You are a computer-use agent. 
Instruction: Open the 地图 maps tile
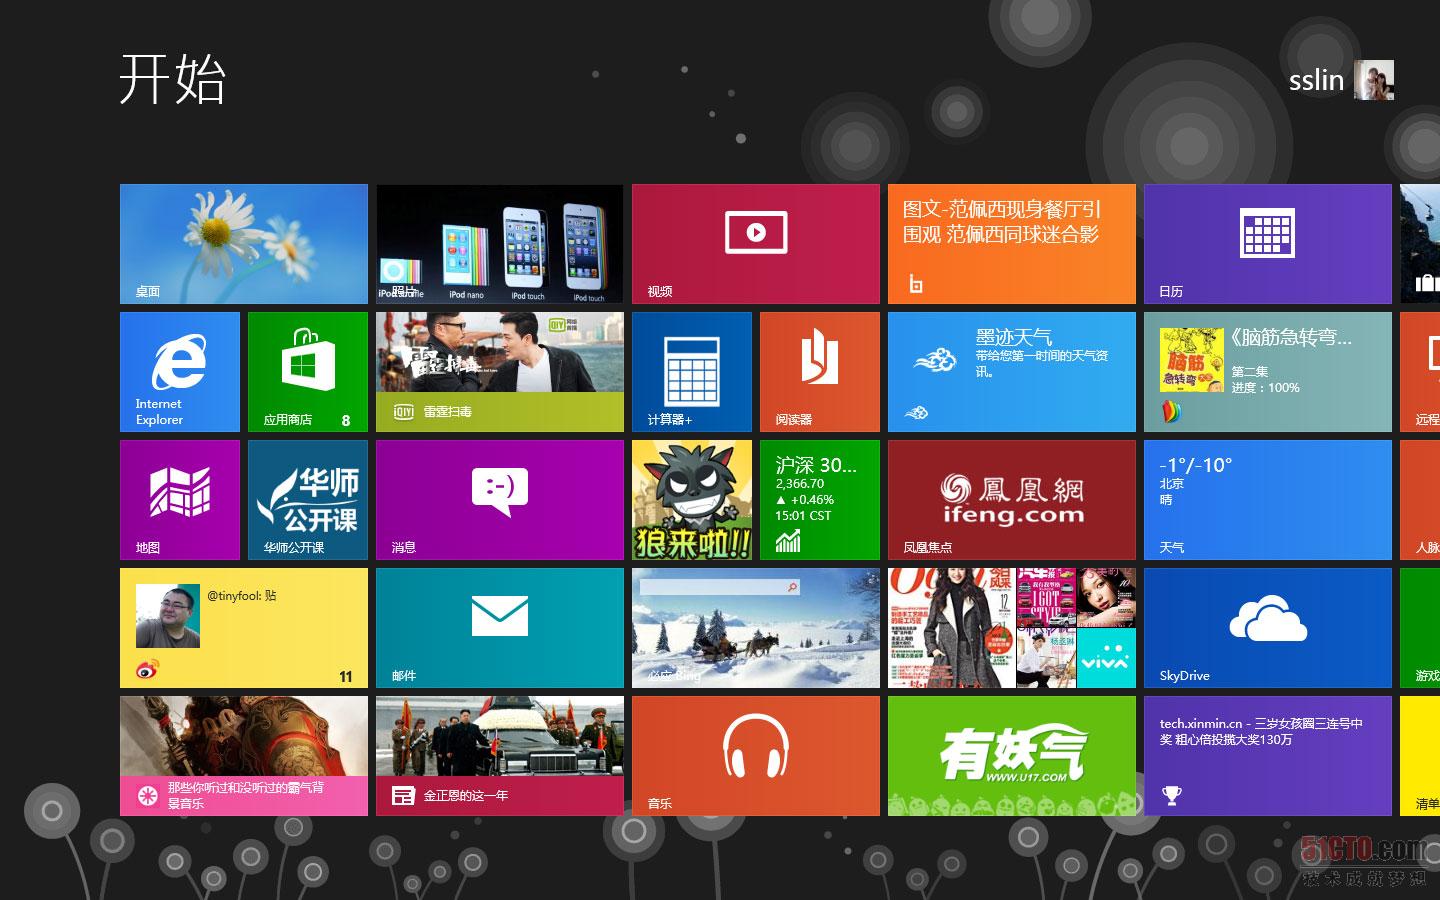pyautogui.click(x=180, y=500)
